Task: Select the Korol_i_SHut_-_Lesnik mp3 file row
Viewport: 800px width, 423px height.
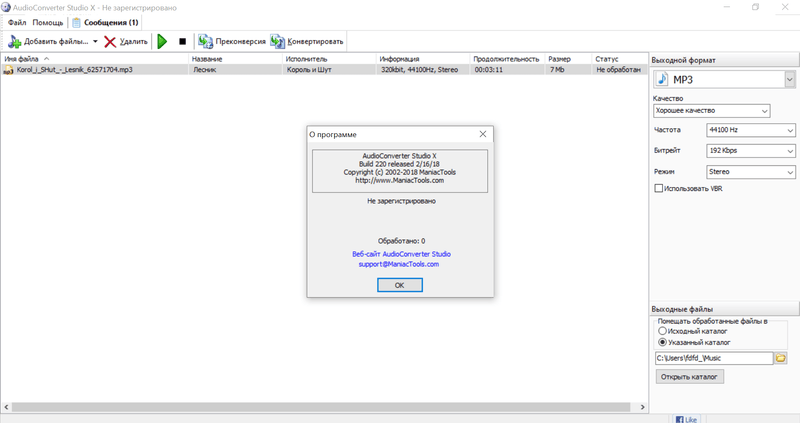Action: pyautogui.click(x=324, y=70)
